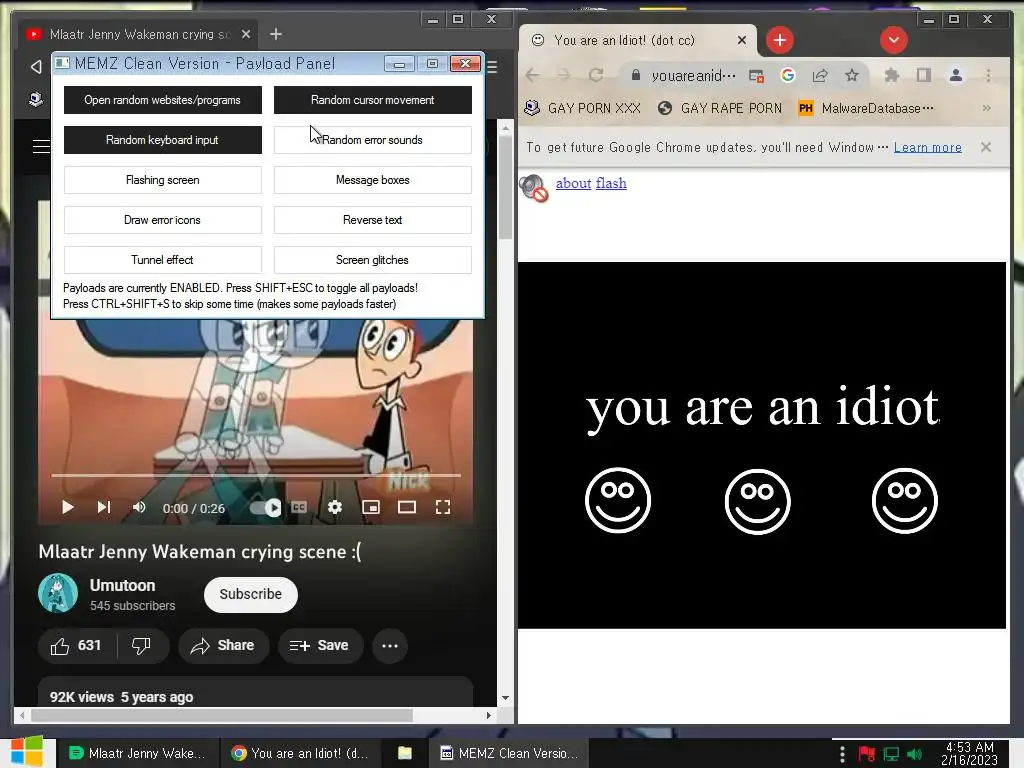Select the Mlaatr Jenny Wakeman browser tab
Screen dimensions: 1024x768
139,34
